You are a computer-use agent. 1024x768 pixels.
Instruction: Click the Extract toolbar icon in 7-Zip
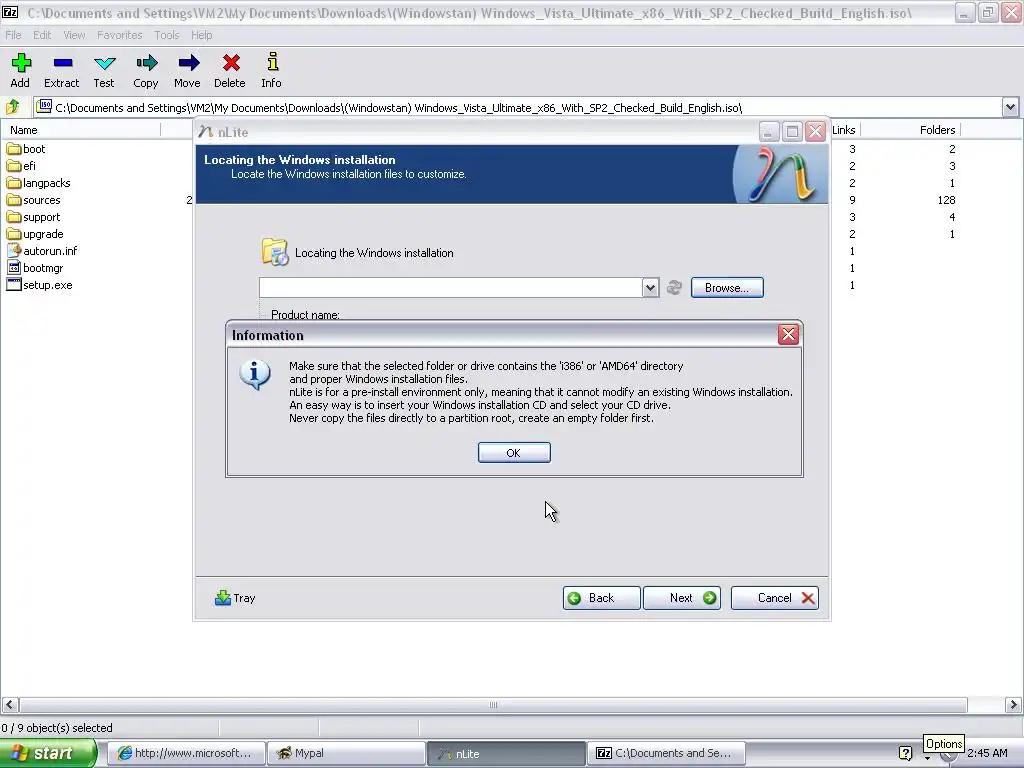62,71
